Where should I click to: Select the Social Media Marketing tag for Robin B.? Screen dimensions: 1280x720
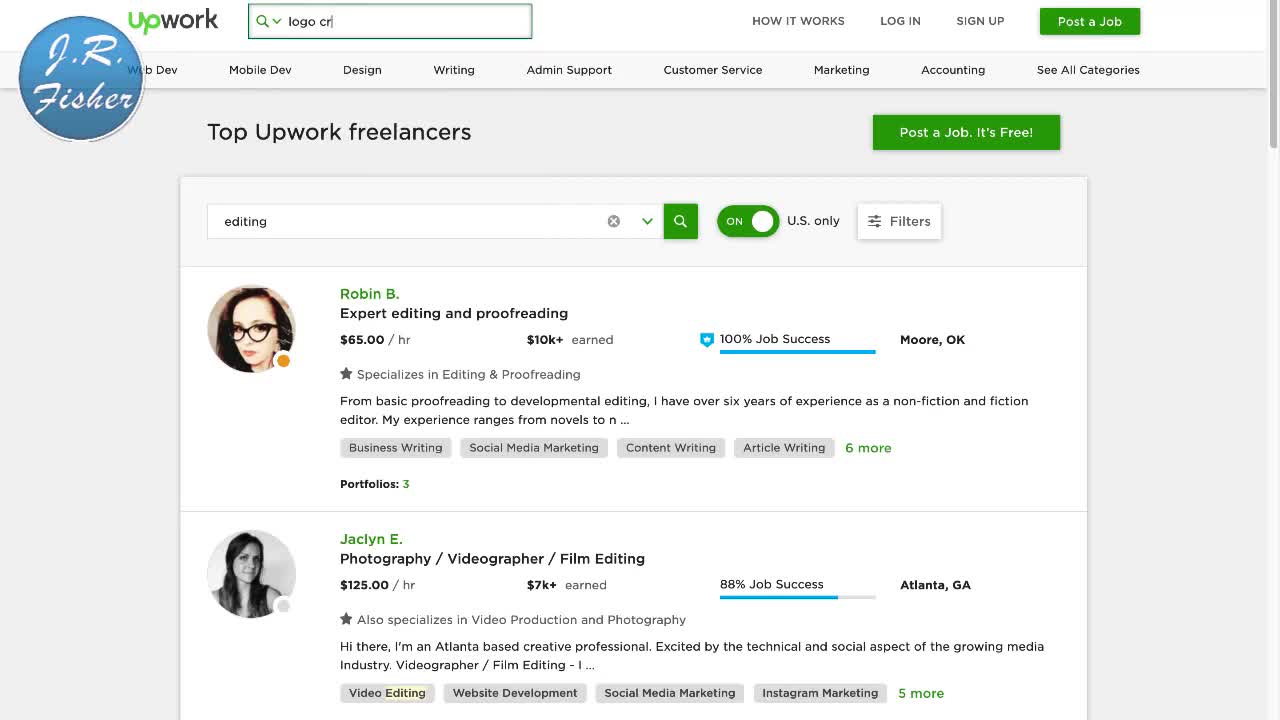534,448
